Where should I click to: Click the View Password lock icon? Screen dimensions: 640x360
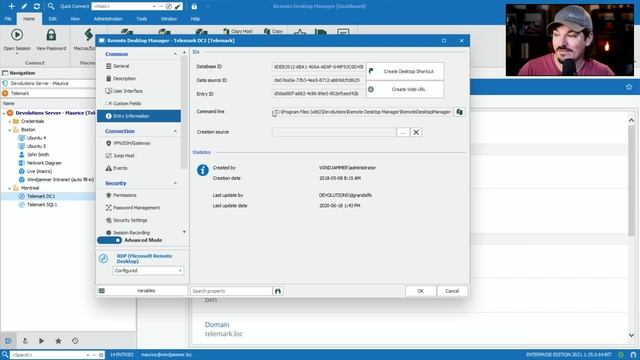pyautogui.click(x=51, y=35)
